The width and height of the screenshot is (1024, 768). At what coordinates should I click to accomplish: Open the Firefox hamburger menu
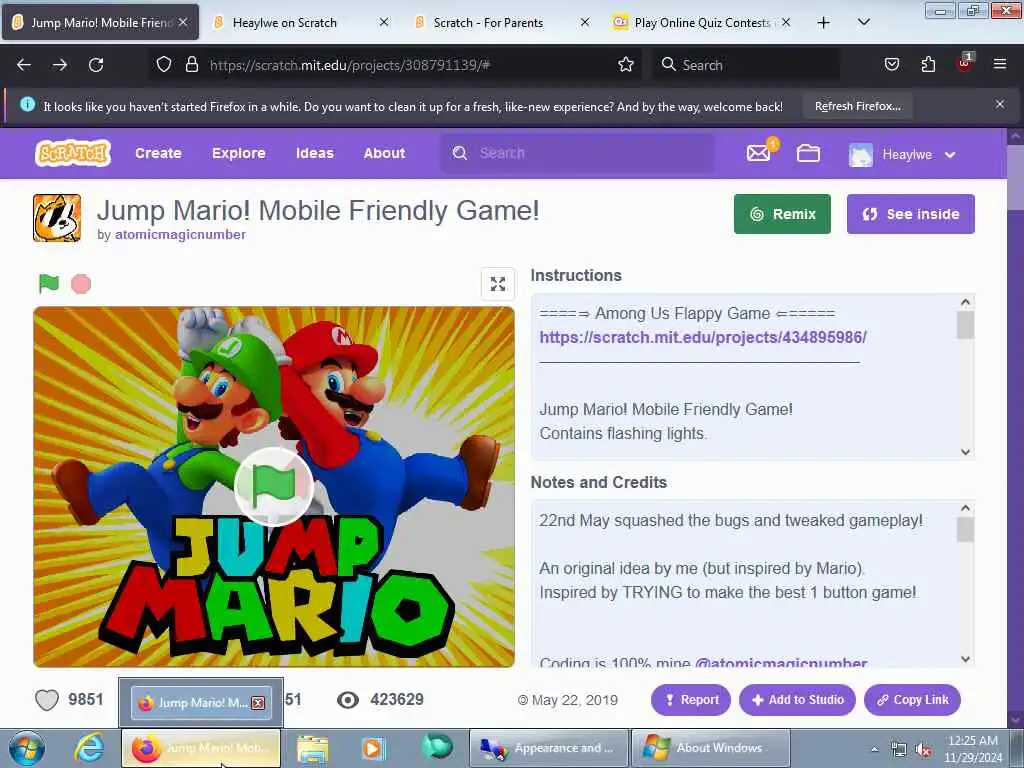999,64
